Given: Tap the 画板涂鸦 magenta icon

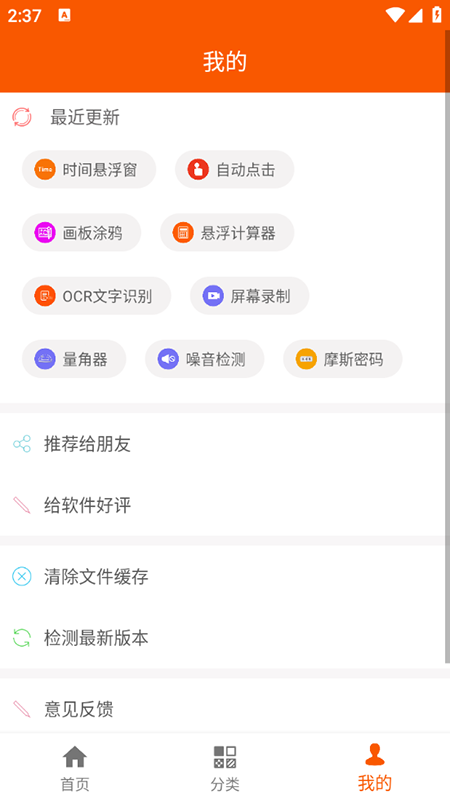Looking at the screenshot, I should (x=45, y=232).
